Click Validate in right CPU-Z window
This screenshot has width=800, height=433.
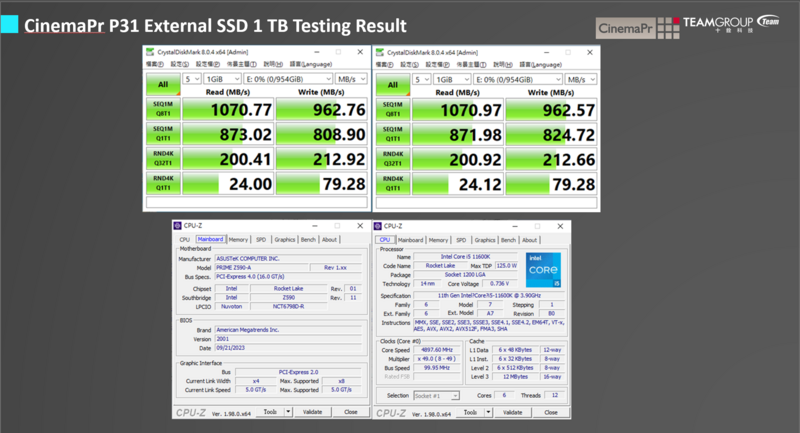point(512,412)
